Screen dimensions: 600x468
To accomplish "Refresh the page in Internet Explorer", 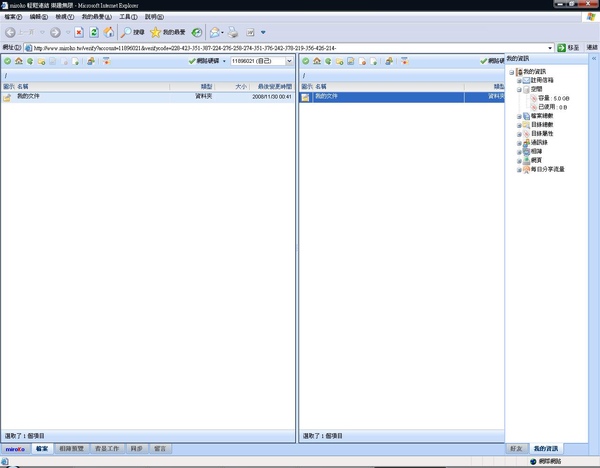I will coord(94,33).
